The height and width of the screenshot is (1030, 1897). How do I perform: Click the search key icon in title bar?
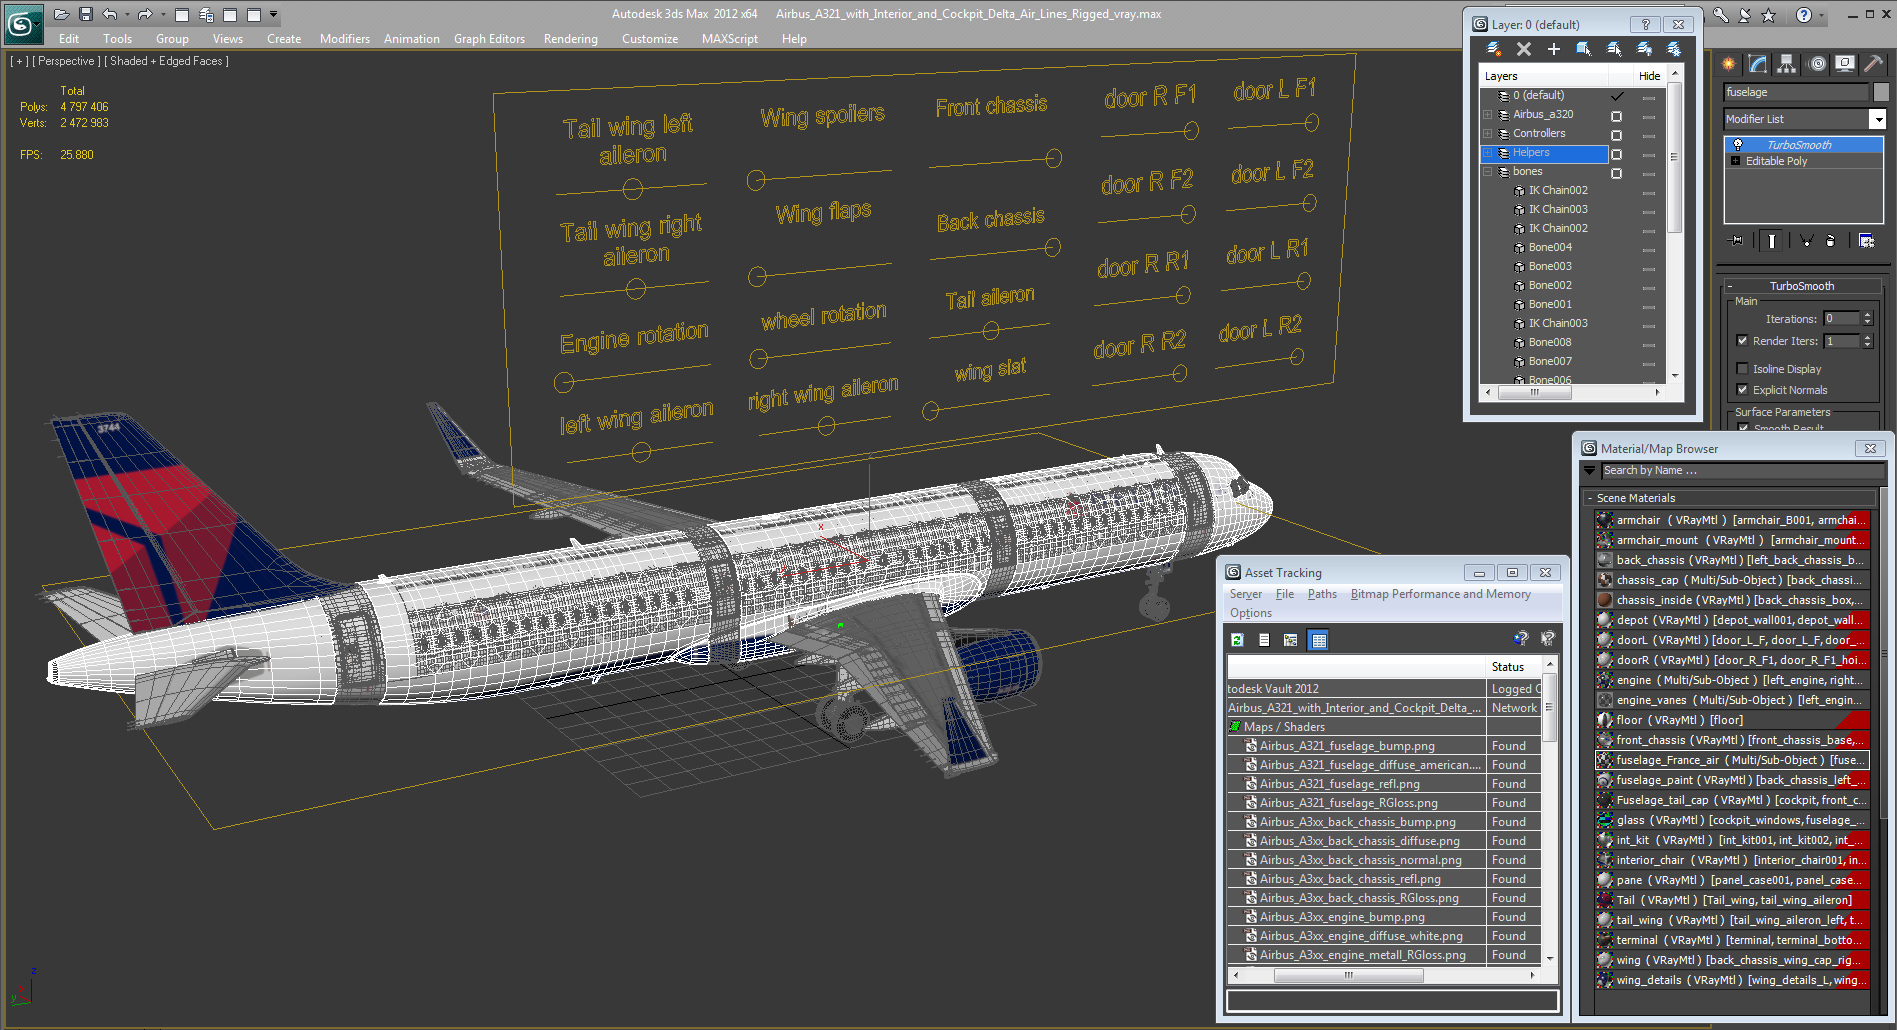[1721, 15]
